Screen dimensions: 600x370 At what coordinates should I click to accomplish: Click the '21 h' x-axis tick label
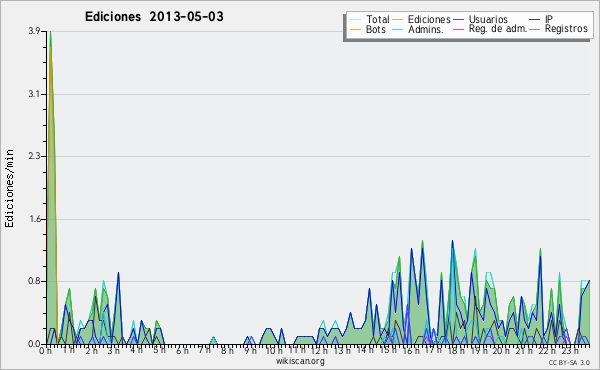(524, 350)
